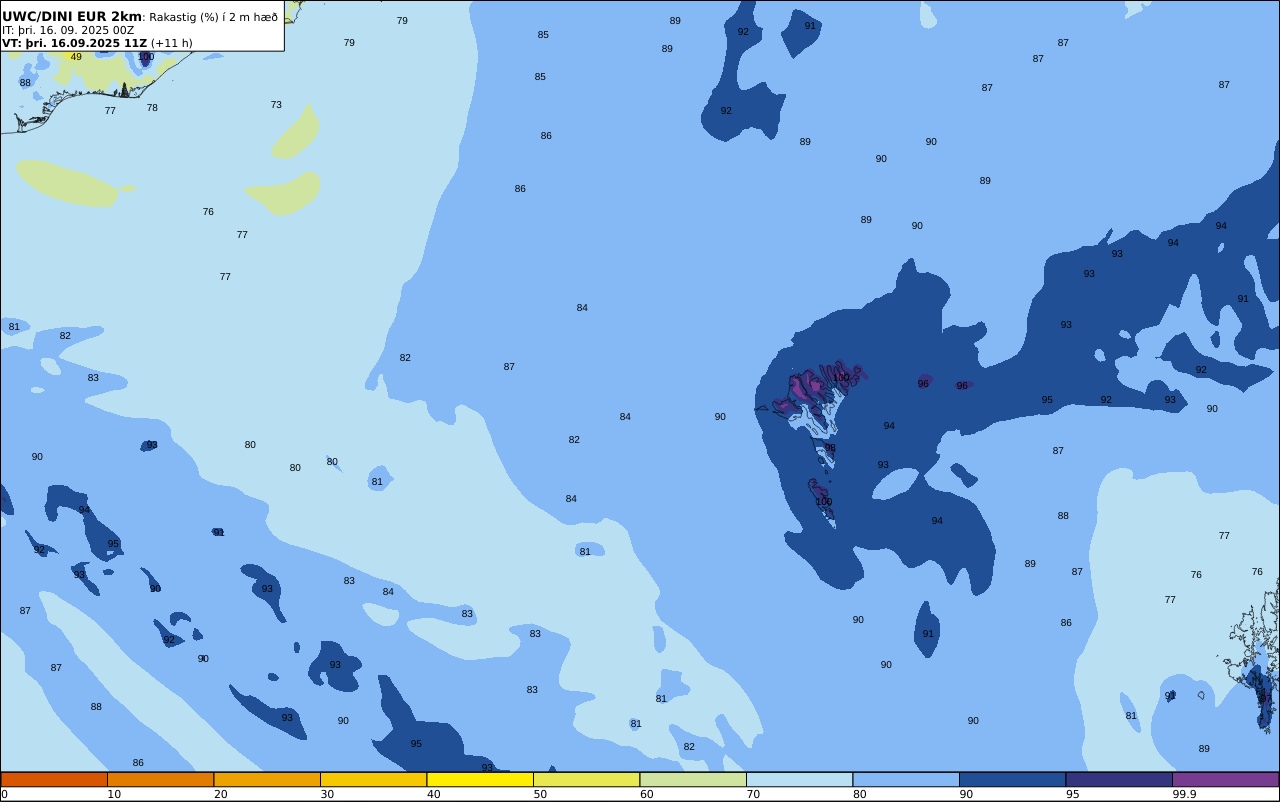Click the orange 10–20 legend color segment
Image resolution: width=1280 pixels, height=802 pixels.
(x=160, y=779)
